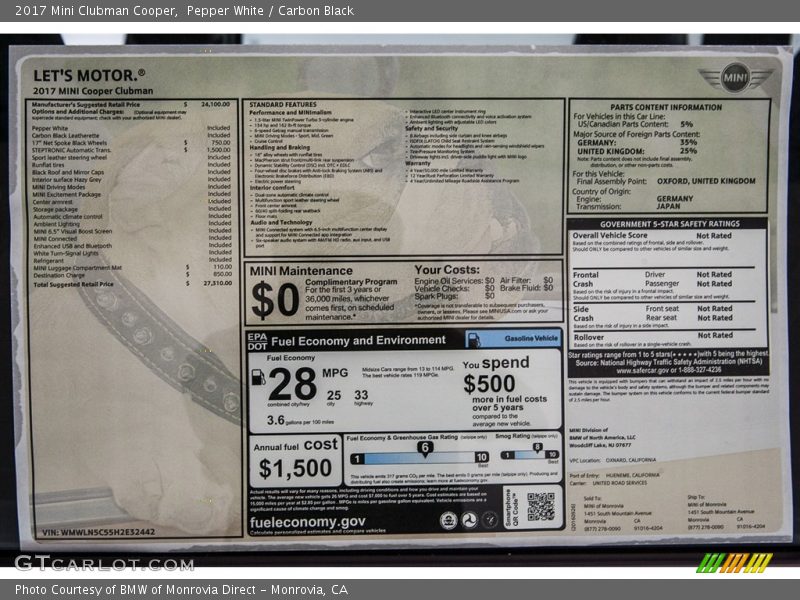The image size is (800, 600).
Task: Click the 'Handling and Braking' heading
Action: click(x=279, y=147)
